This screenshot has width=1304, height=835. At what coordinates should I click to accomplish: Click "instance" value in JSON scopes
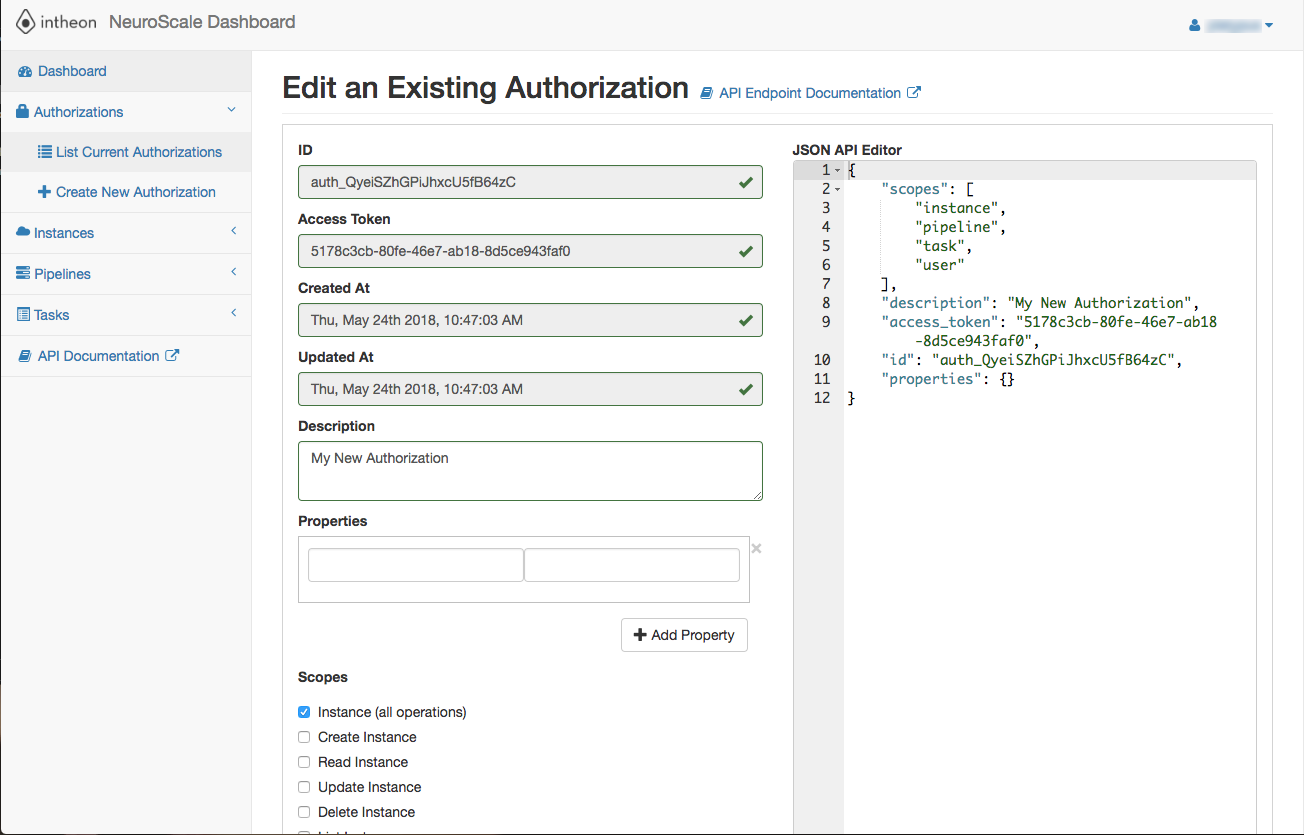(956, 208)
